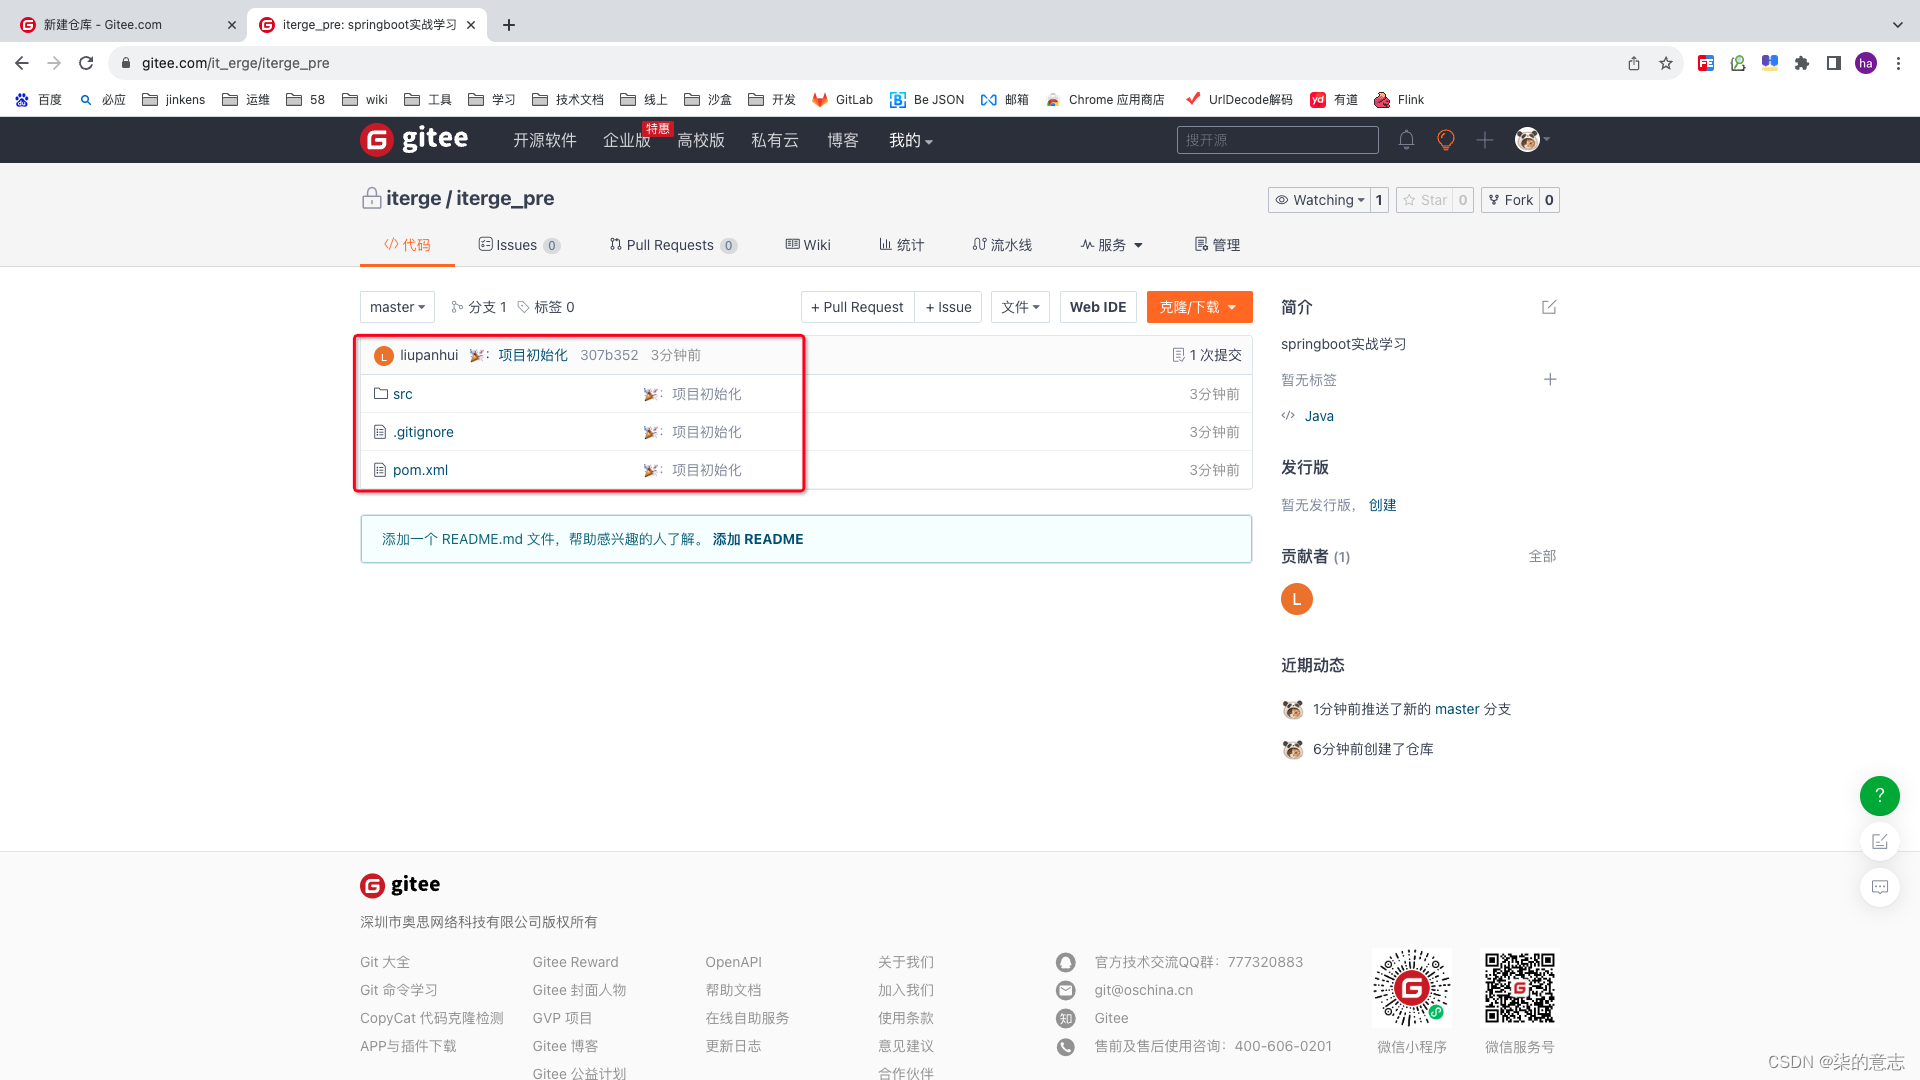Toggle Watching repository status
This screenshot has height=1080, width=1920.
(x=1317, y=199)
